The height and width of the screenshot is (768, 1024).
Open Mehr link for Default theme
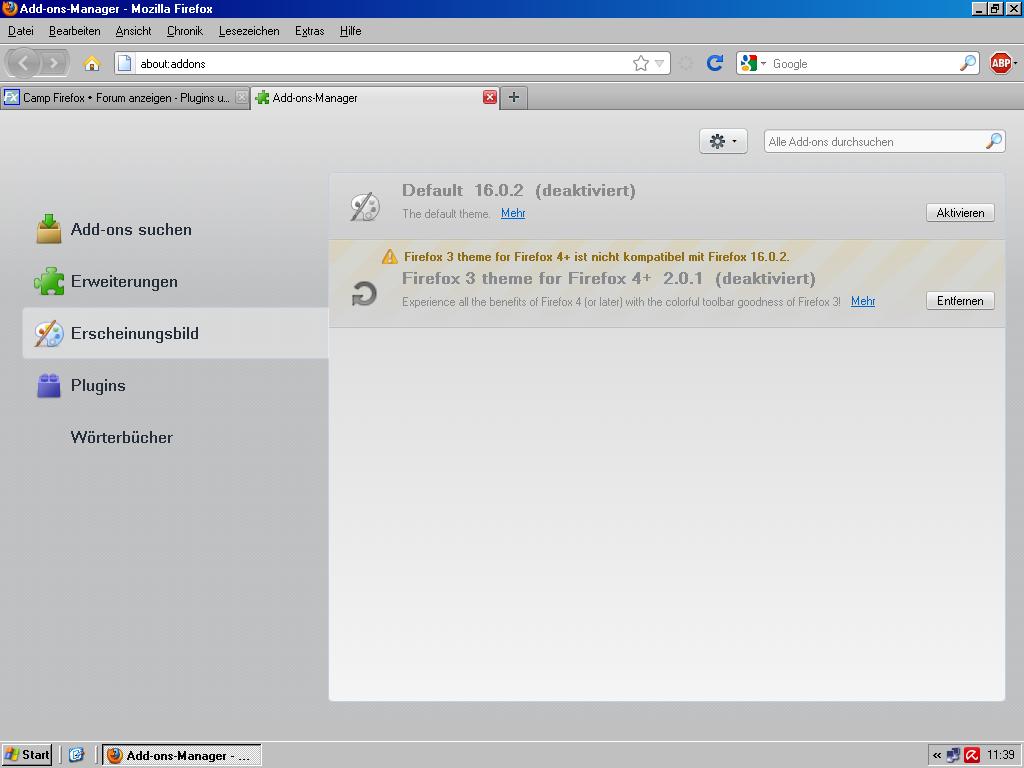pos(513,213)
